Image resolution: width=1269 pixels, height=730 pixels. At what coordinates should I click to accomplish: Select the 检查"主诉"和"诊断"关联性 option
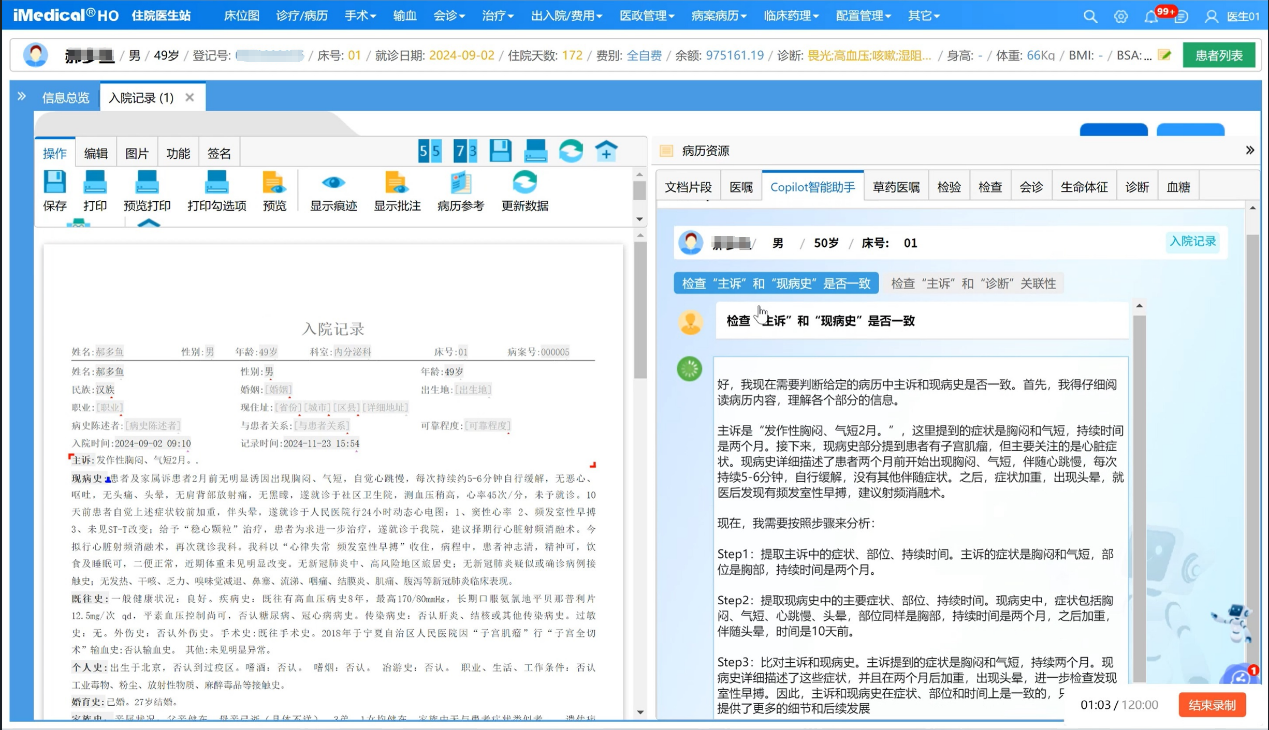pyautogui.click(x=973, y=283)
